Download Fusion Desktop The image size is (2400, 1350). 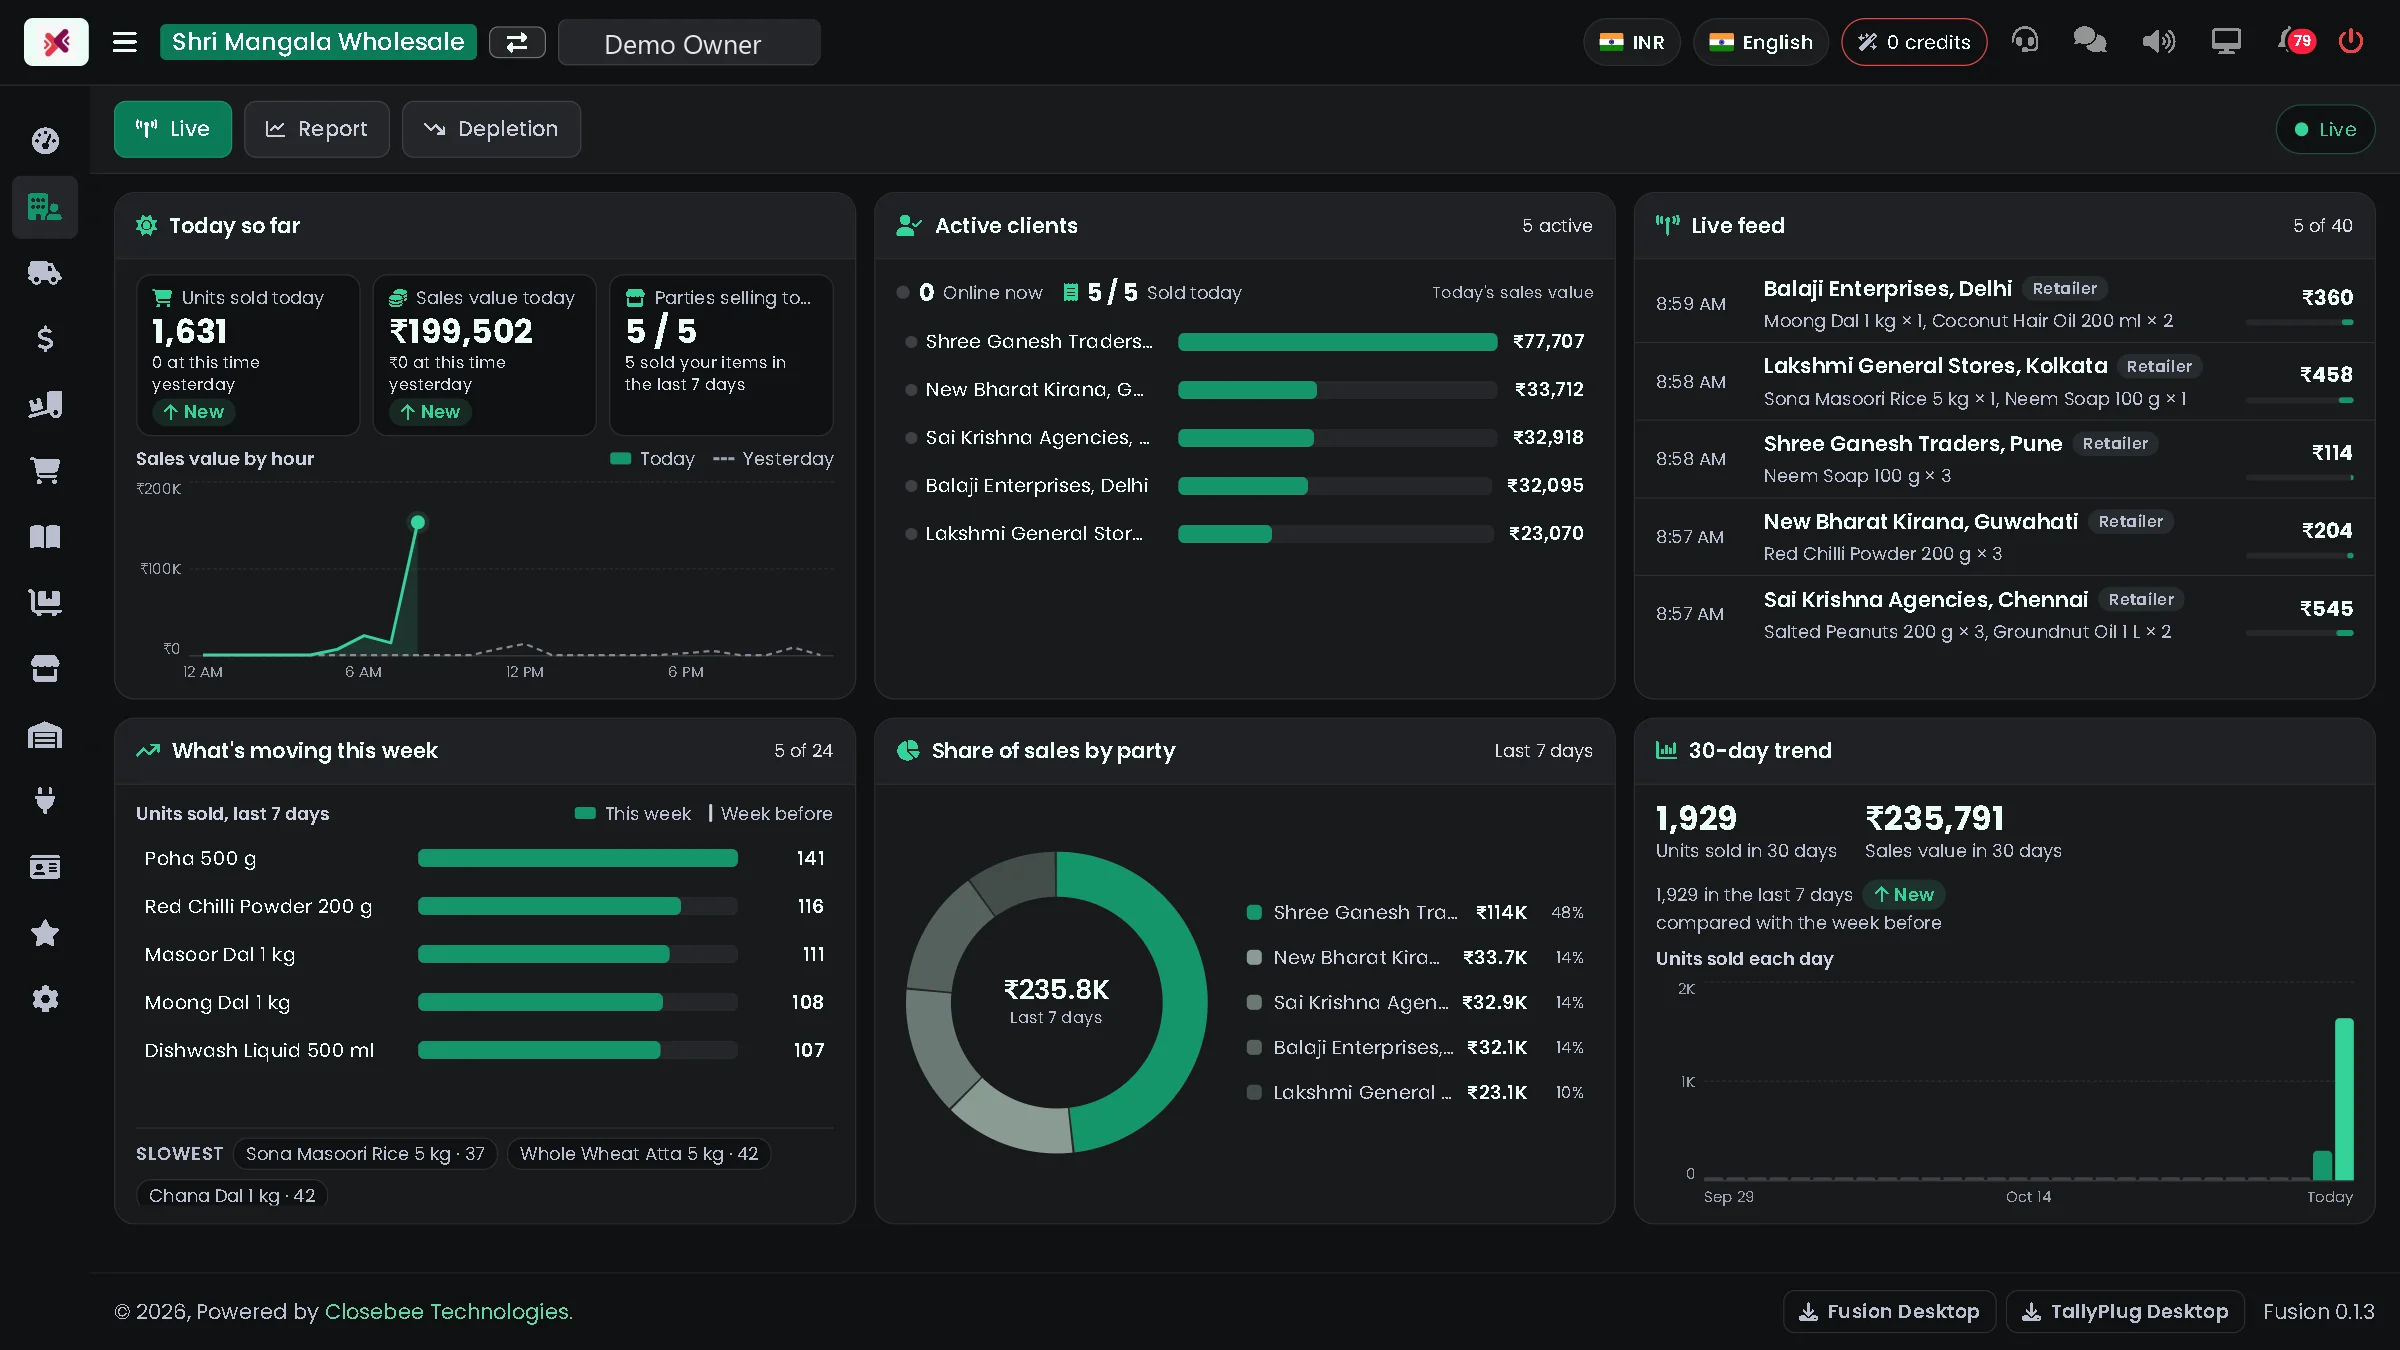click(1889, 1311)
